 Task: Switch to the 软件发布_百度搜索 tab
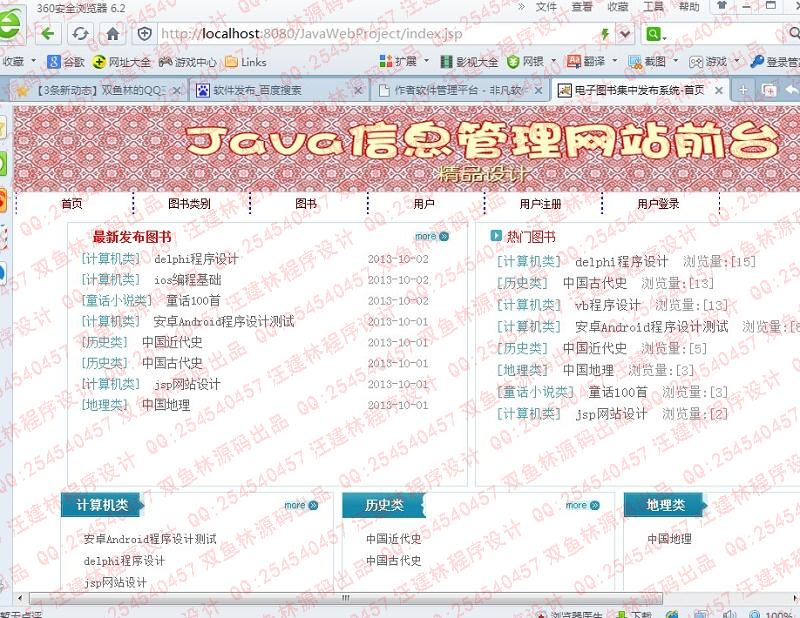[278, 91]
